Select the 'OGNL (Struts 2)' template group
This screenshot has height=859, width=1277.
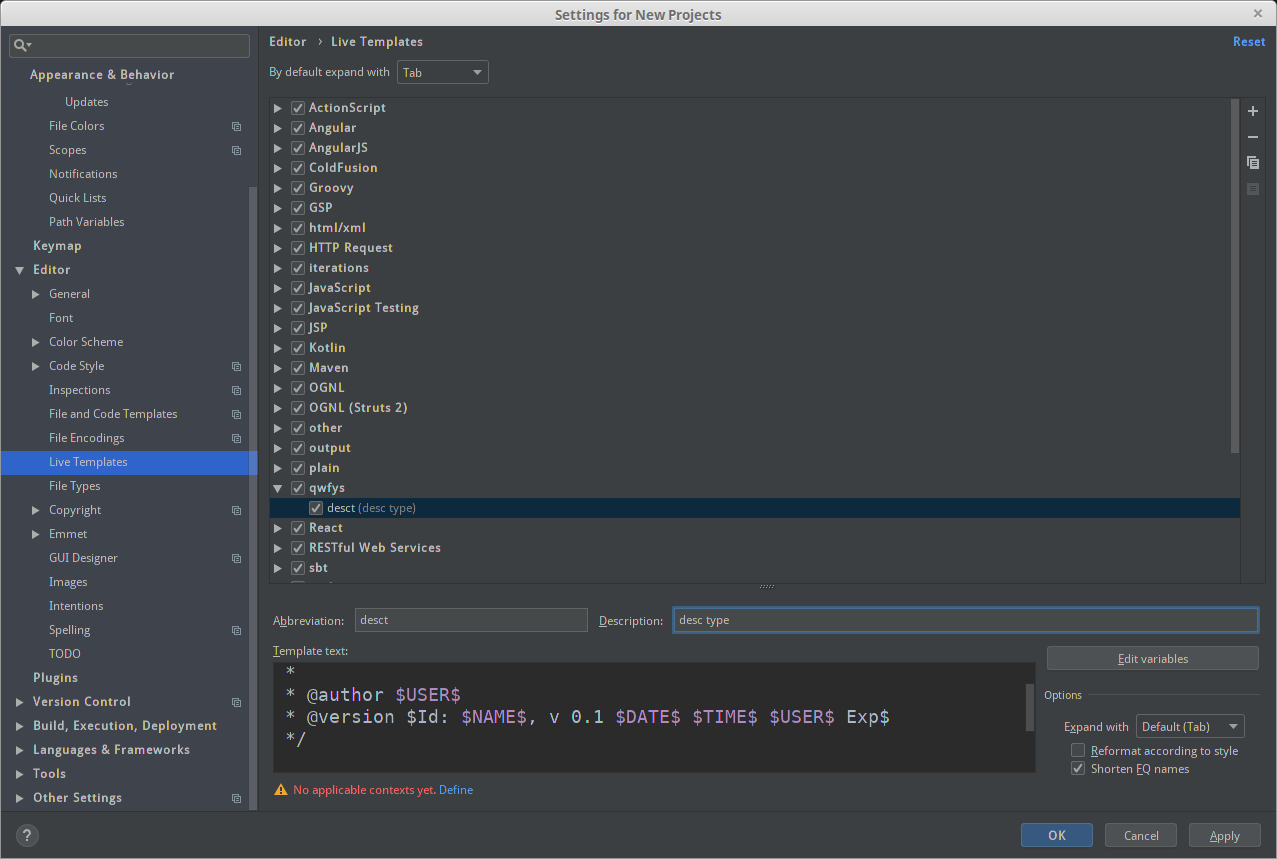click(358, 408)
